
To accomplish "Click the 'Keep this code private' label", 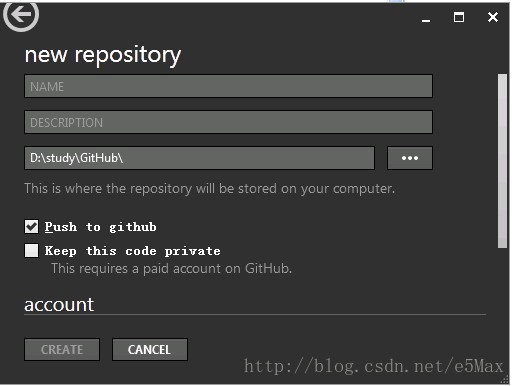I will [132, 251].
